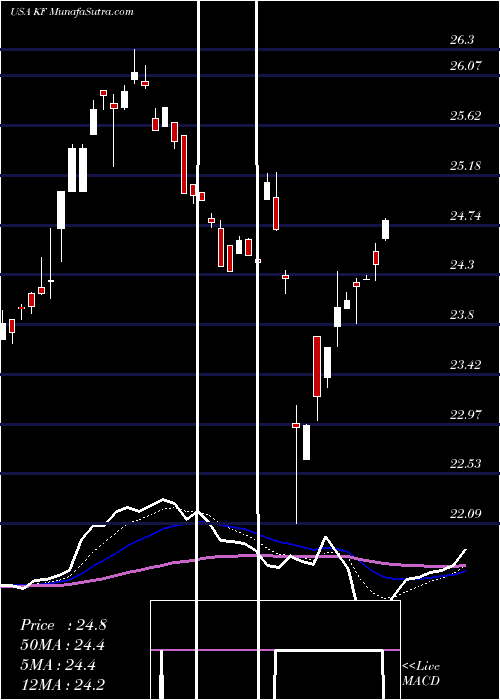500x700 pixels.
Task: Click the 22.97 price axis label
Action: [x=466, y=414]
